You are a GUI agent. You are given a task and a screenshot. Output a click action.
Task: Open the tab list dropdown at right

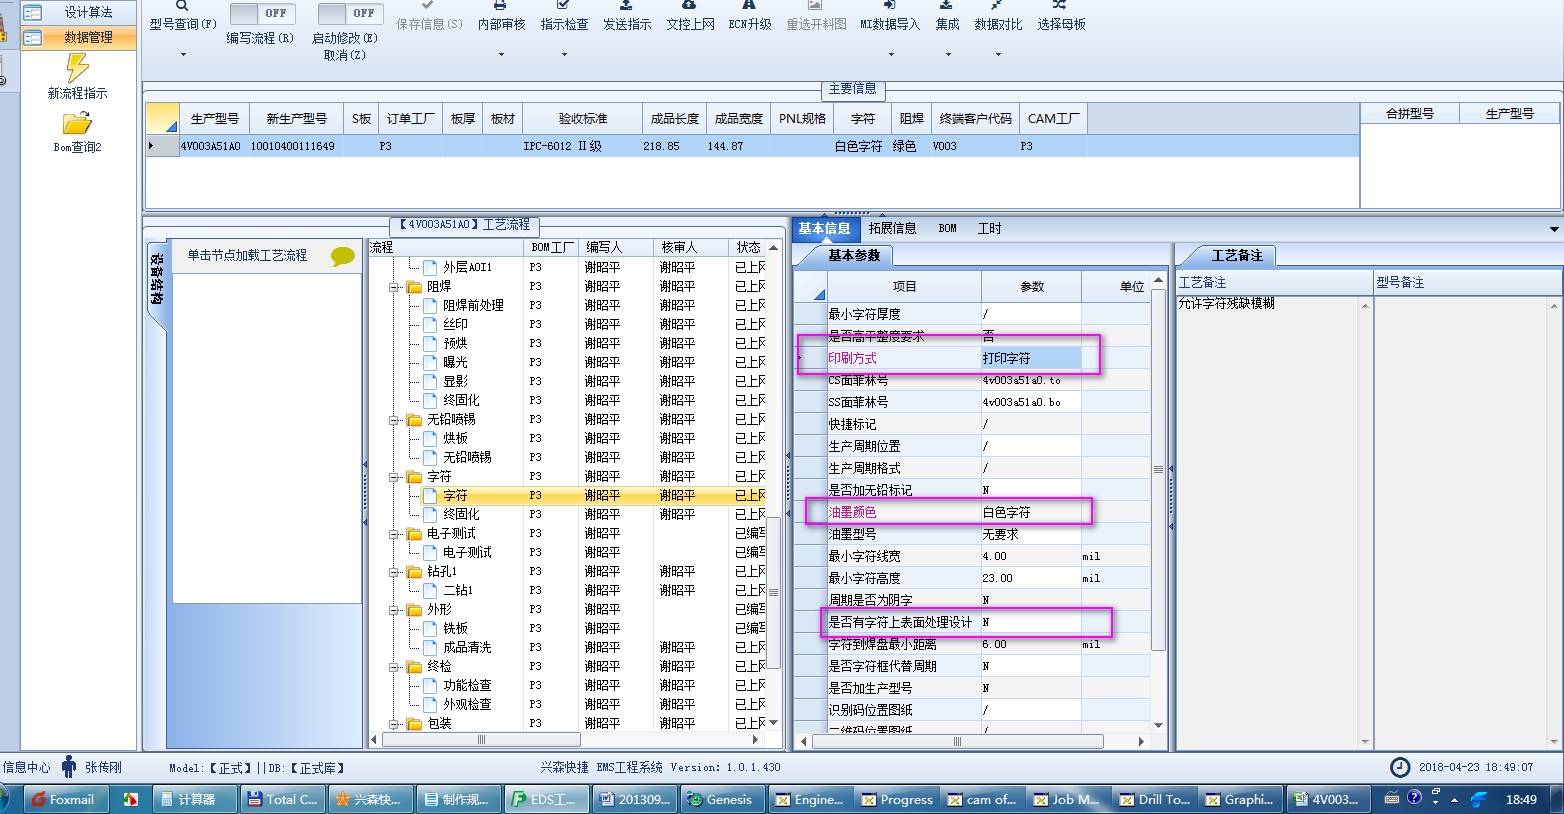(1554, 229)
